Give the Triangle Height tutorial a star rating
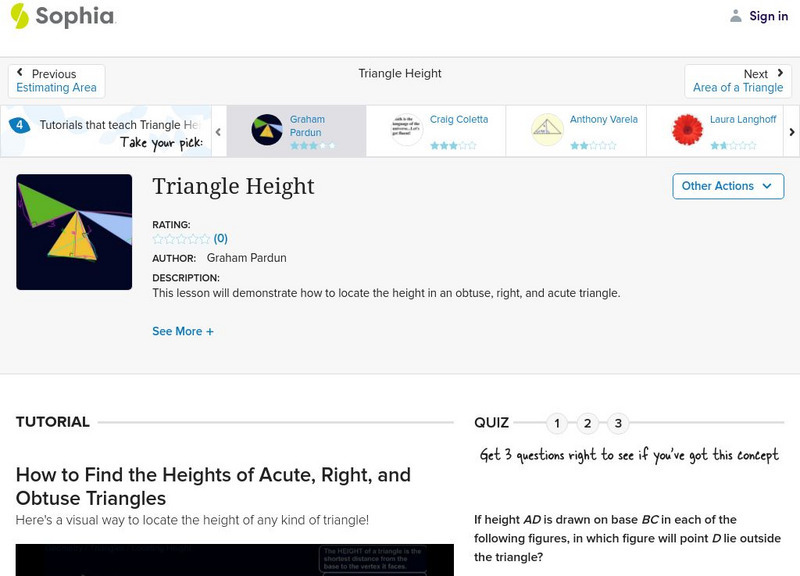Screen dimensions: 800x576 (x=178, y=239)
